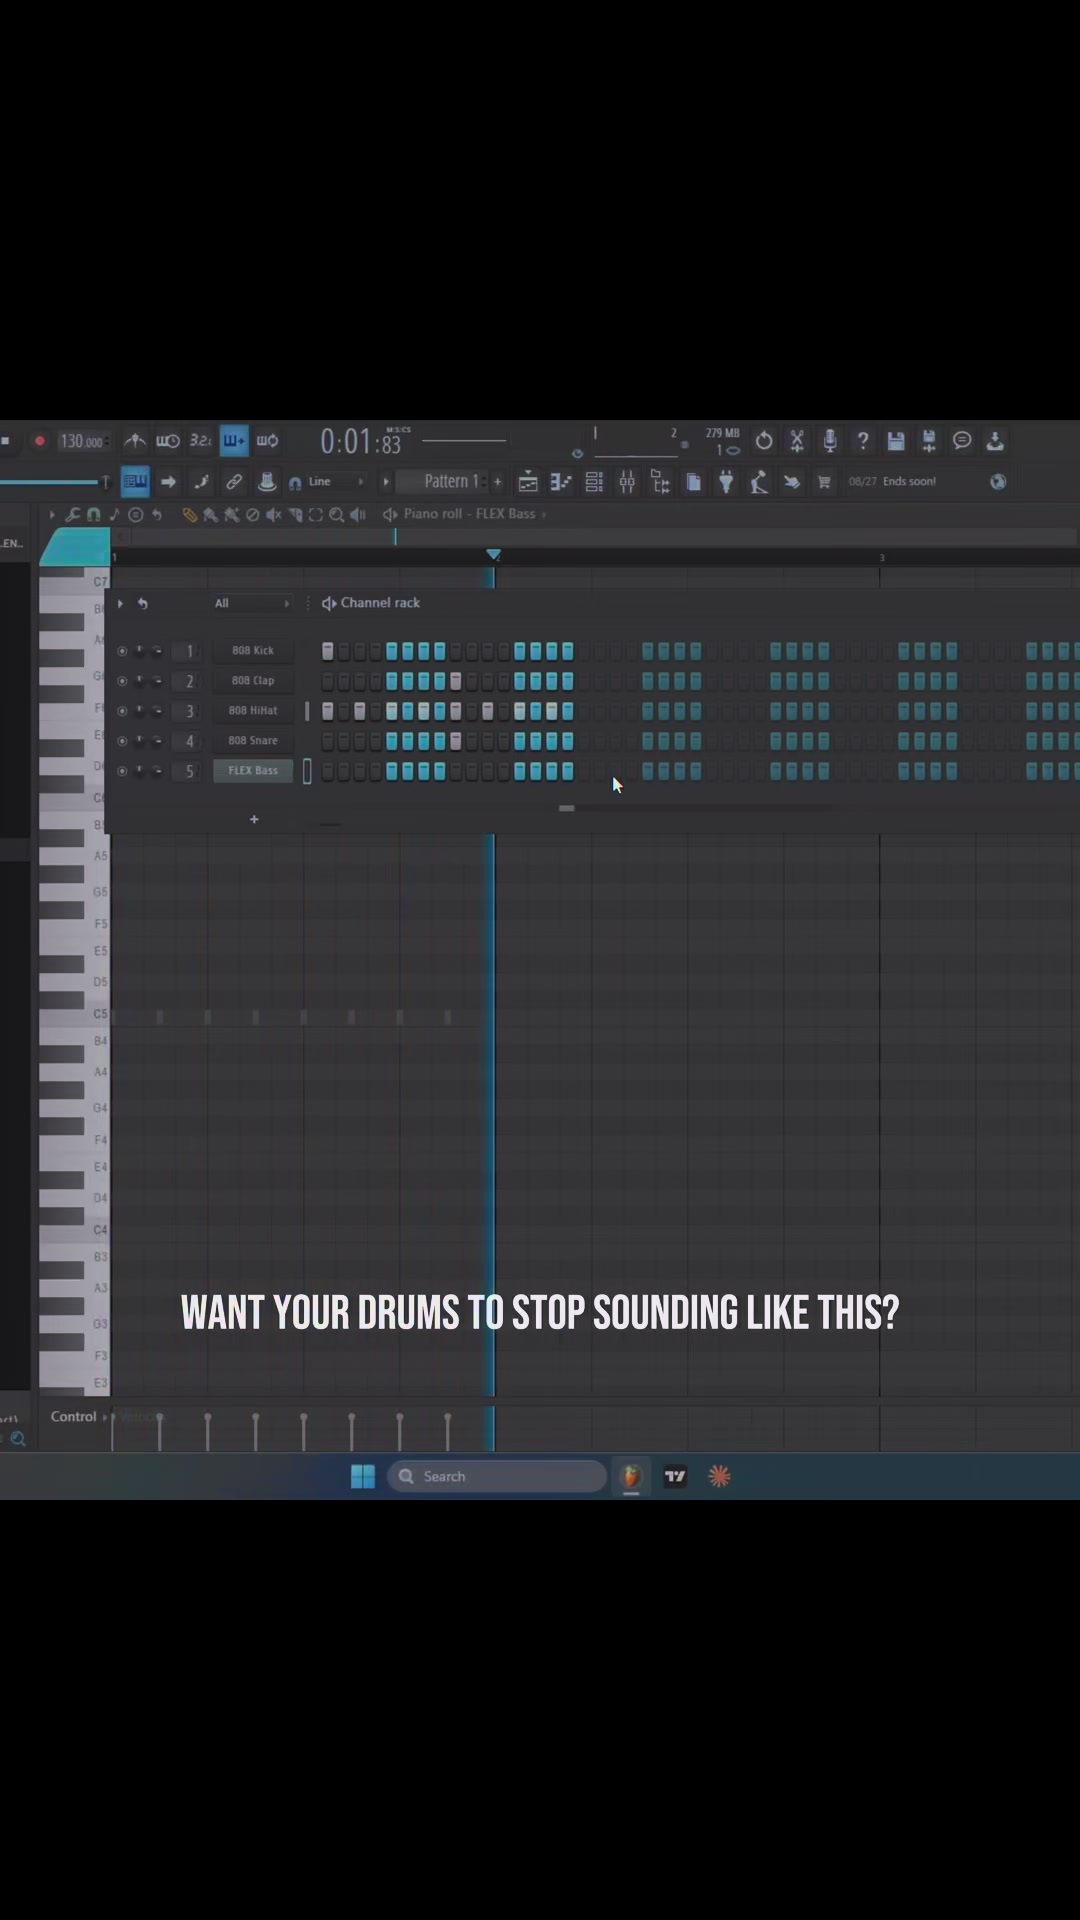Open the mixer view icon
The width and height of the screenshot is (1080, 1920).
click(x=627, y=482)
